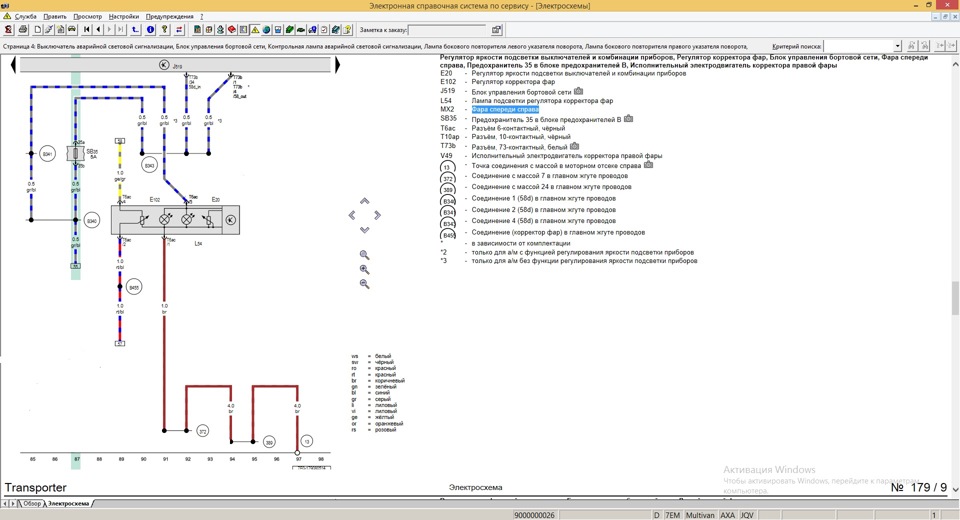The image size is (960, 520).
Task: Click into the Заметка к заказу field
Action: [x=448, y=29]
